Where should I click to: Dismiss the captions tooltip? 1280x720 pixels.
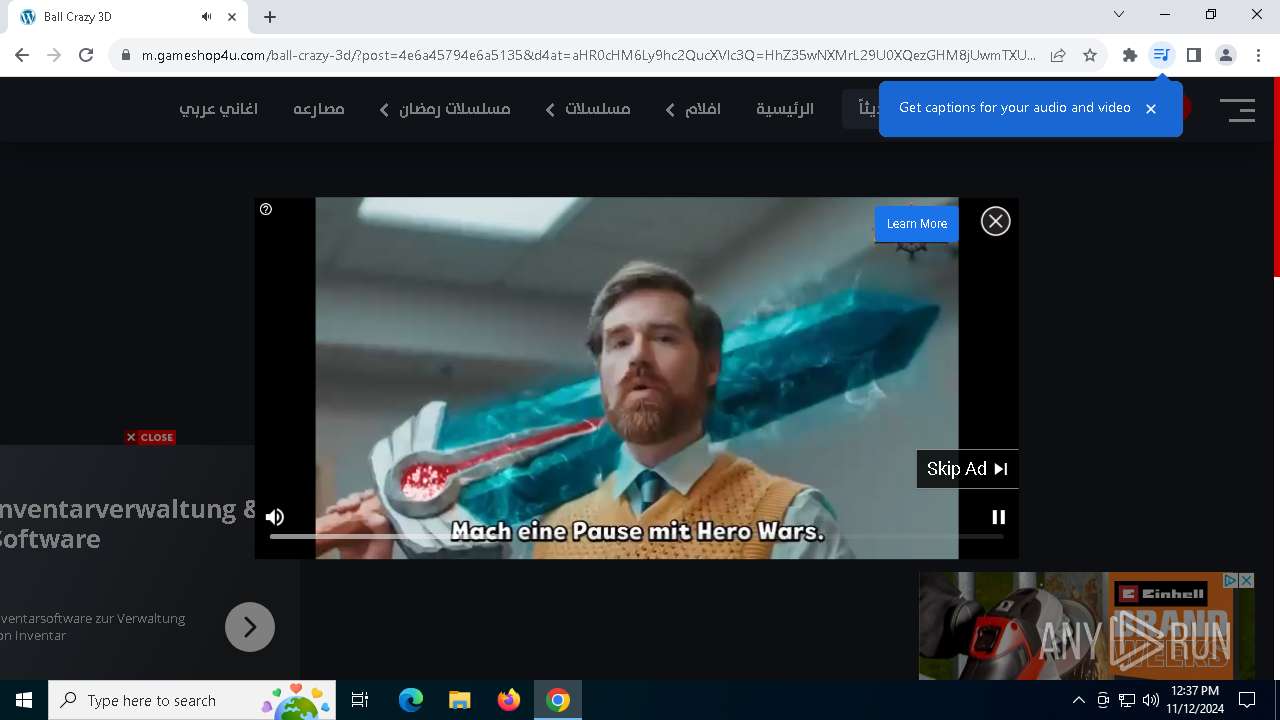pos(1151,109)
